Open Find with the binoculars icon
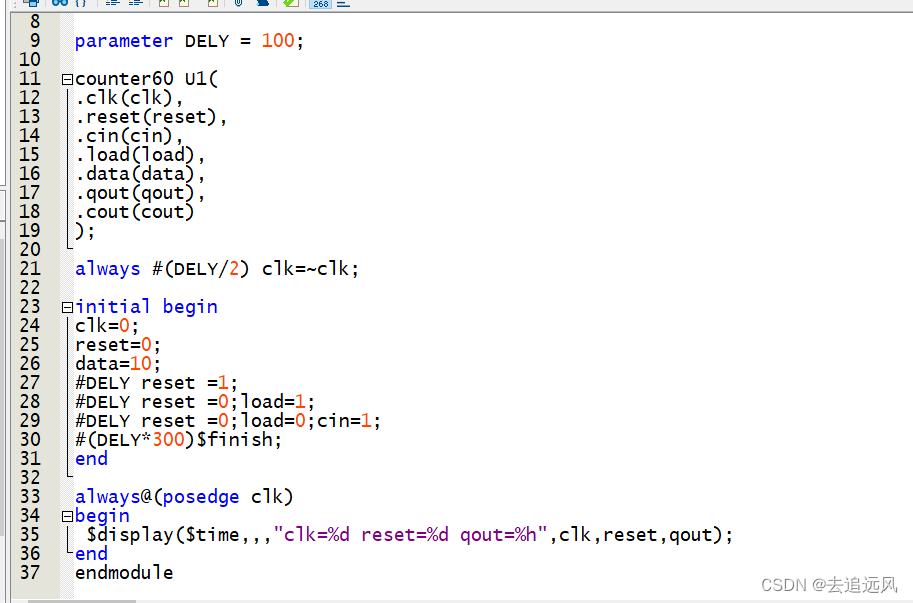The width and height of the screenshot is (913, 603). (x=59, y=3)
